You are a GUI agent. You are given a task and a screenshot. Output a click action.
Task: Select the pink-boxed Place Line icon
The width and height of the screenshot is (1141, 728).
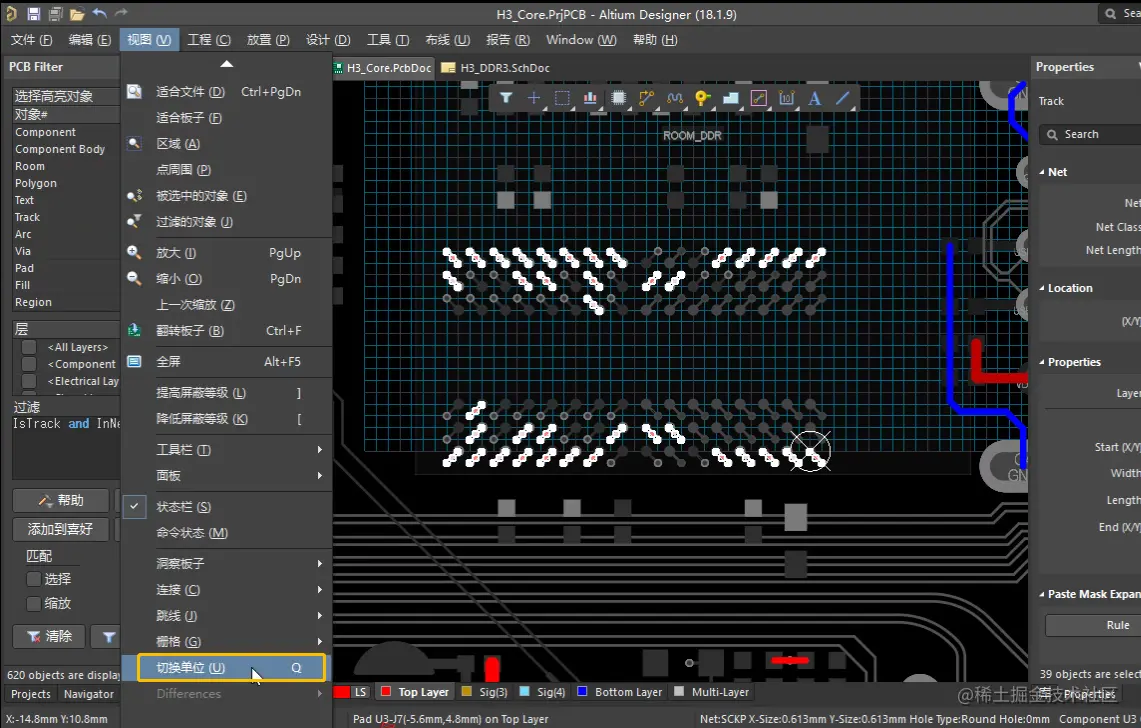pyautogui.click(x=759, y=98)
